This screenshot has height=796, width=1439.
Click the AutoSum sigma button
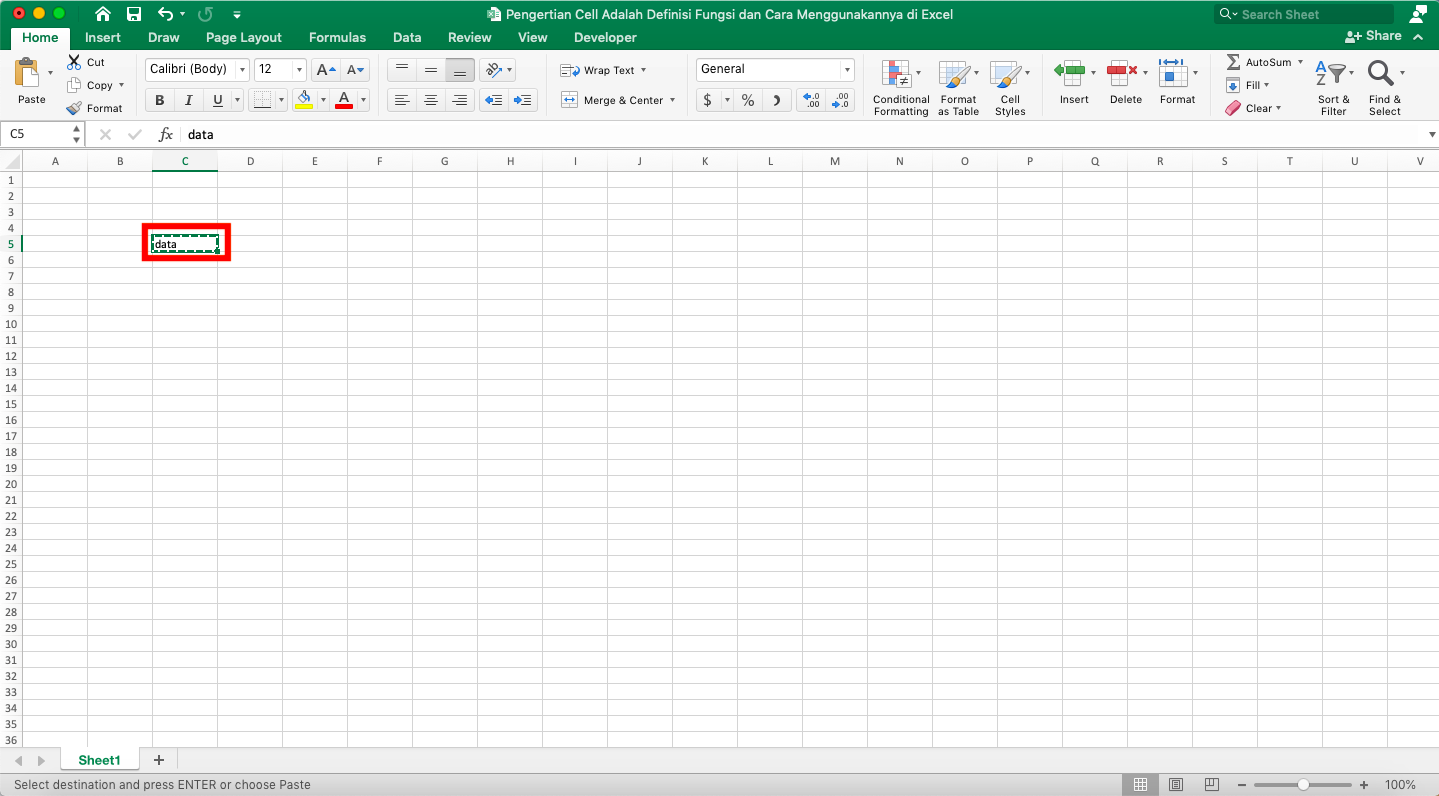click(1263, 62)
